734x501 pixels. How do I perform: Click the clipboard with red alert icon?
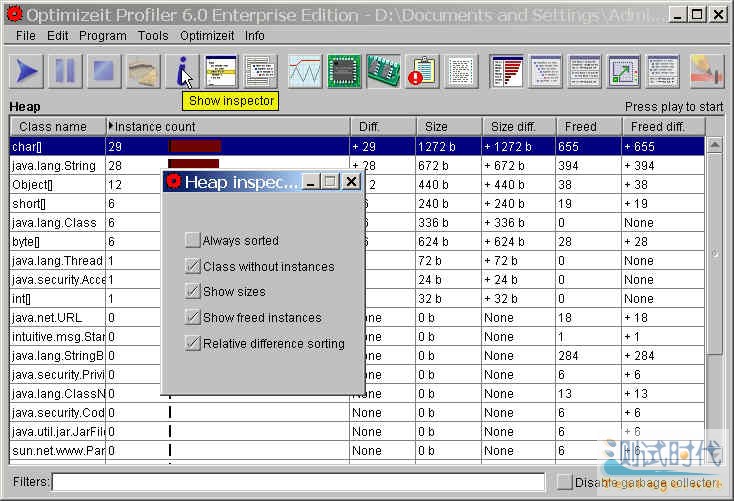pos(422,72)
